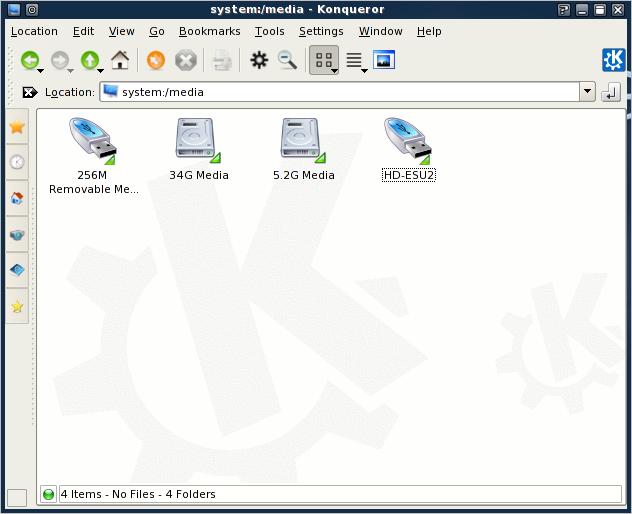Open the Settings menu
632x514 pixels.
pyautogui.click(x=321, y=31)
